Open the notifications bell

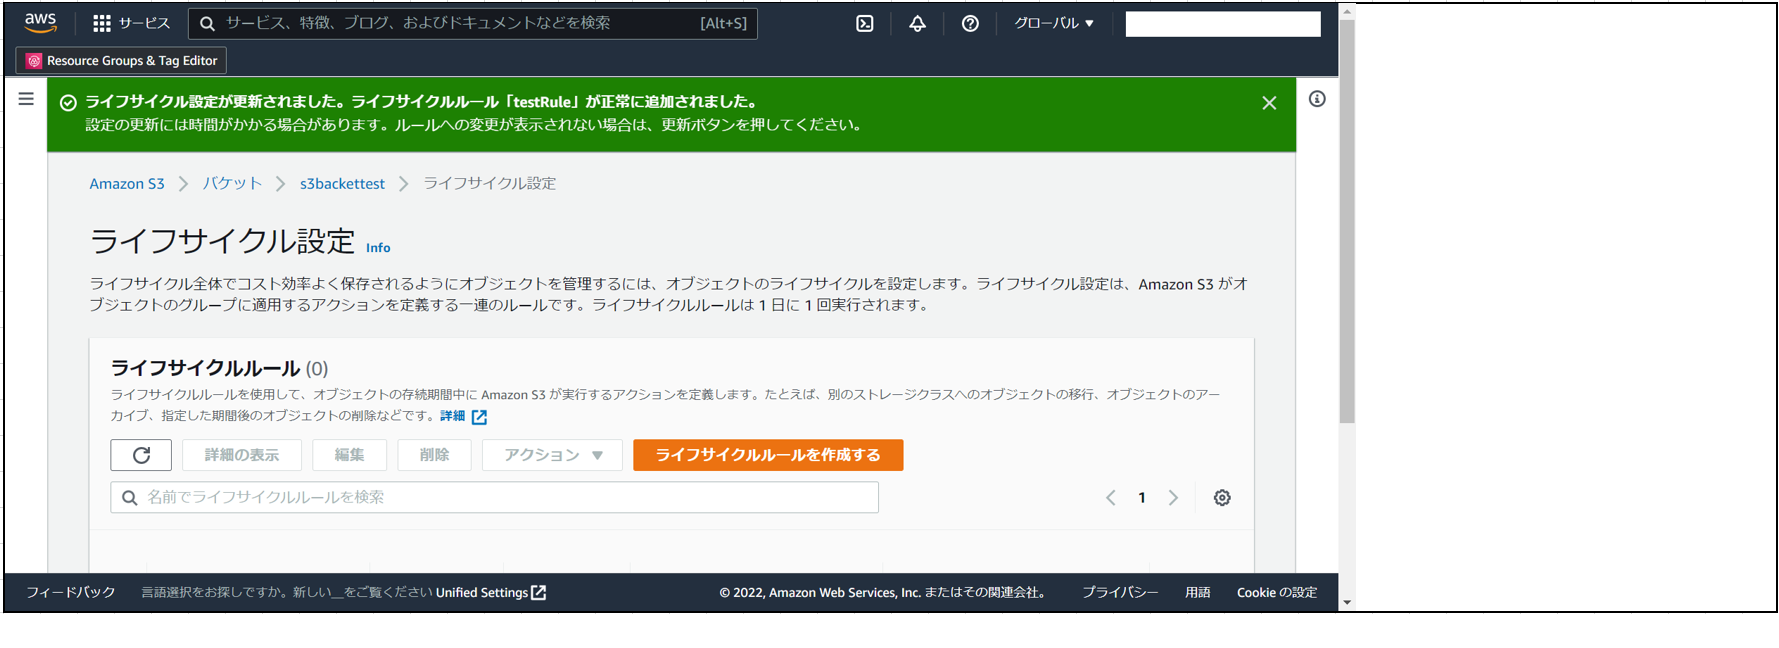917,23
